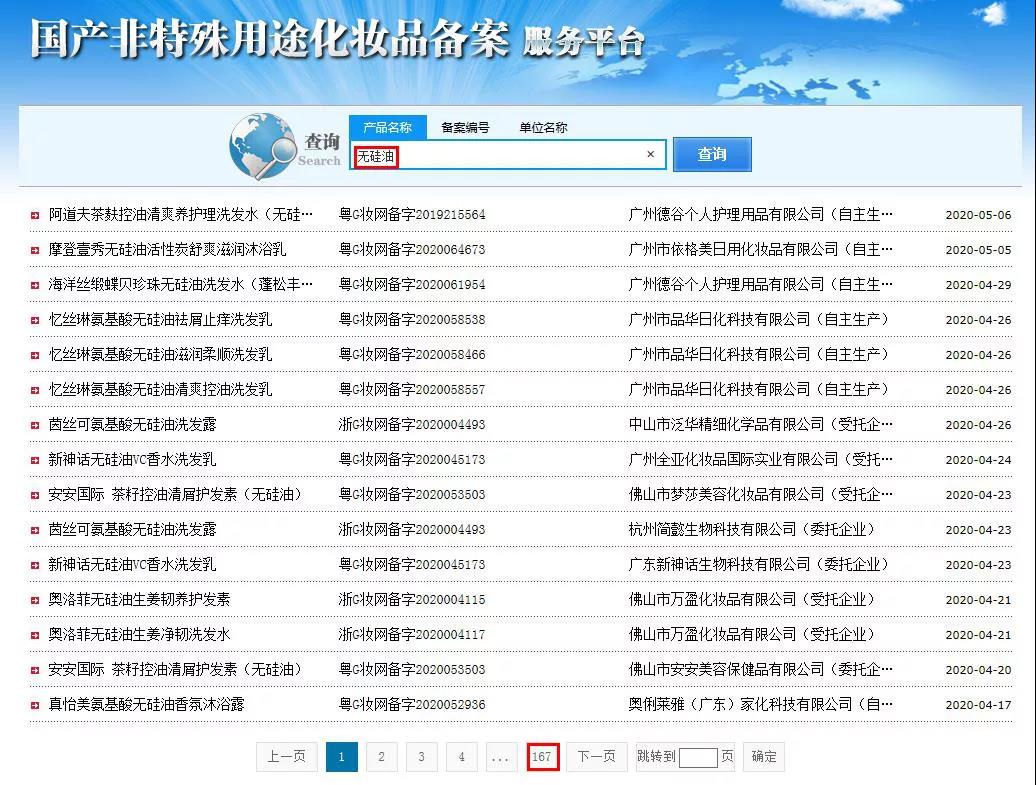Open 奥洛菲无硅油生姜净韧洗发水 product link
The height and width of the screenshot is (785, 1036).
click(139, 635)
